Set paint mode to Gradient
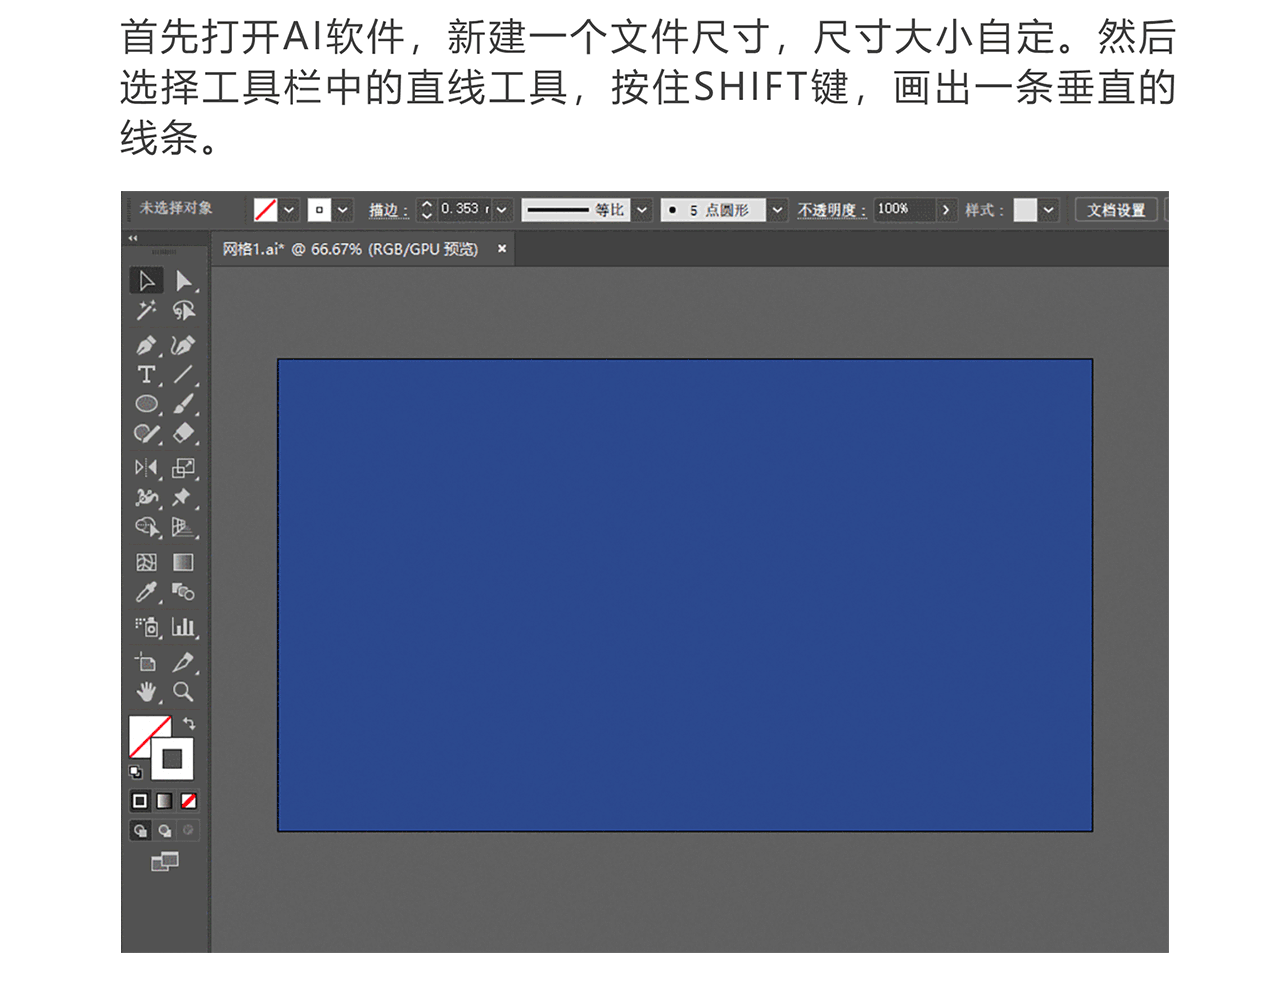 (164, 801)
